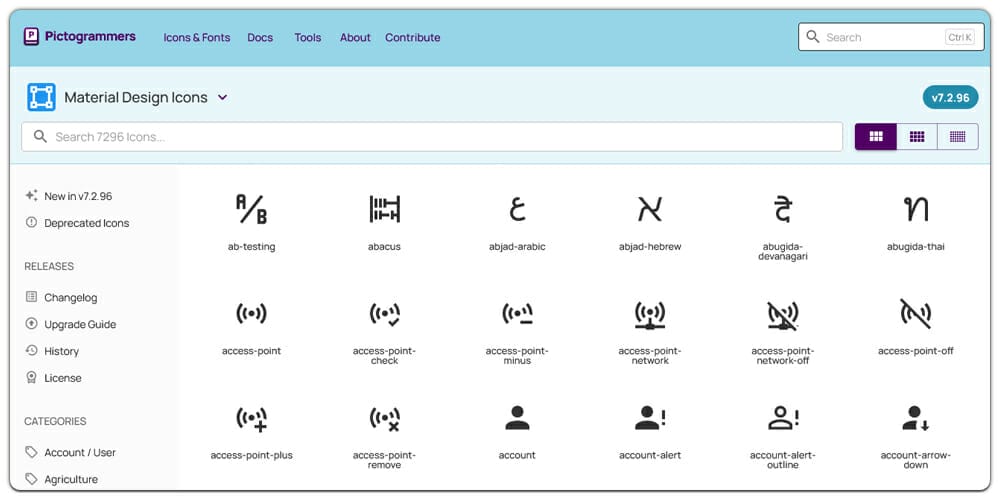Viewport: 1000px width, 500px height.
Task: Open the Docs menu
Action: coord(260,38)
